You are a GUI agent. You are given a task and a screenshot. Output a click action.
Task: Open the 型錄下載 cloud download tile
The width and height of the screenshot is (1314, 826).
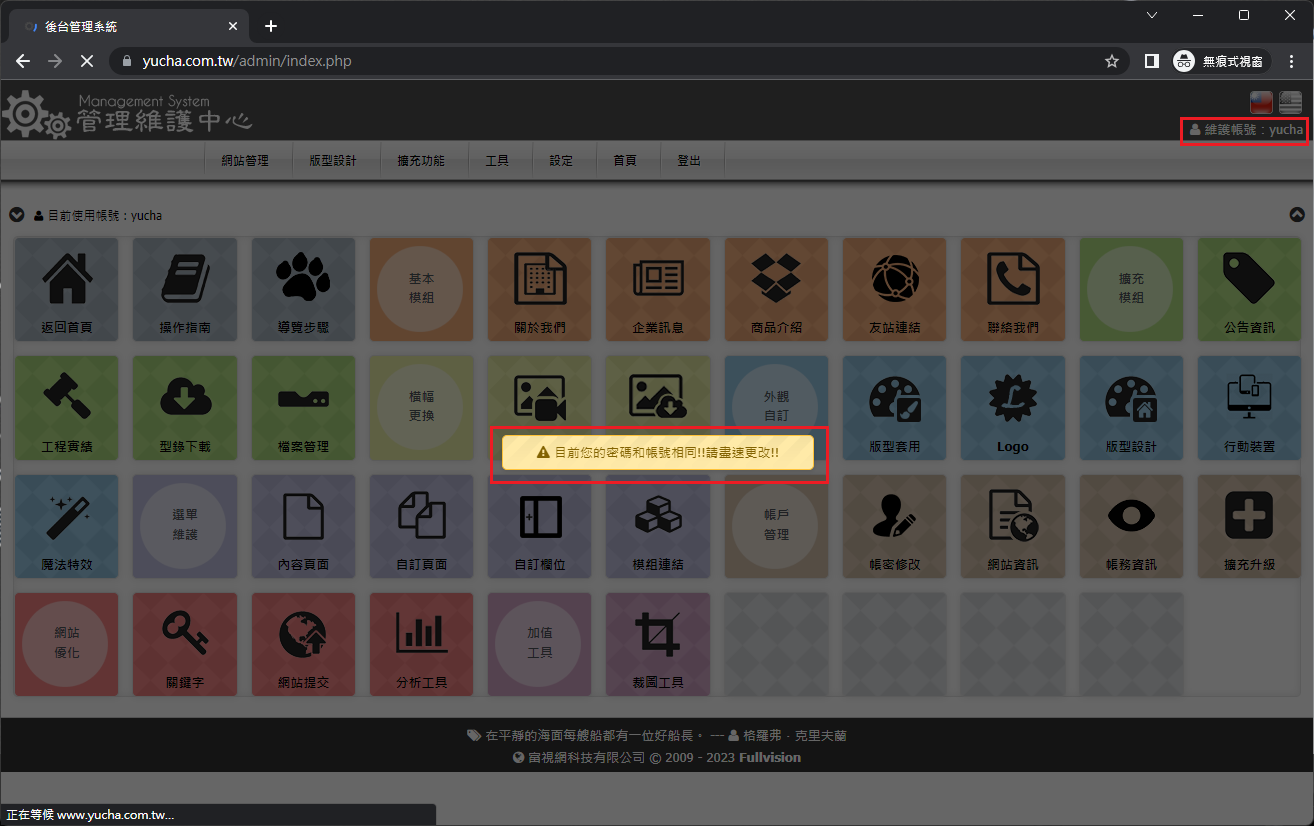pos(185,408)
